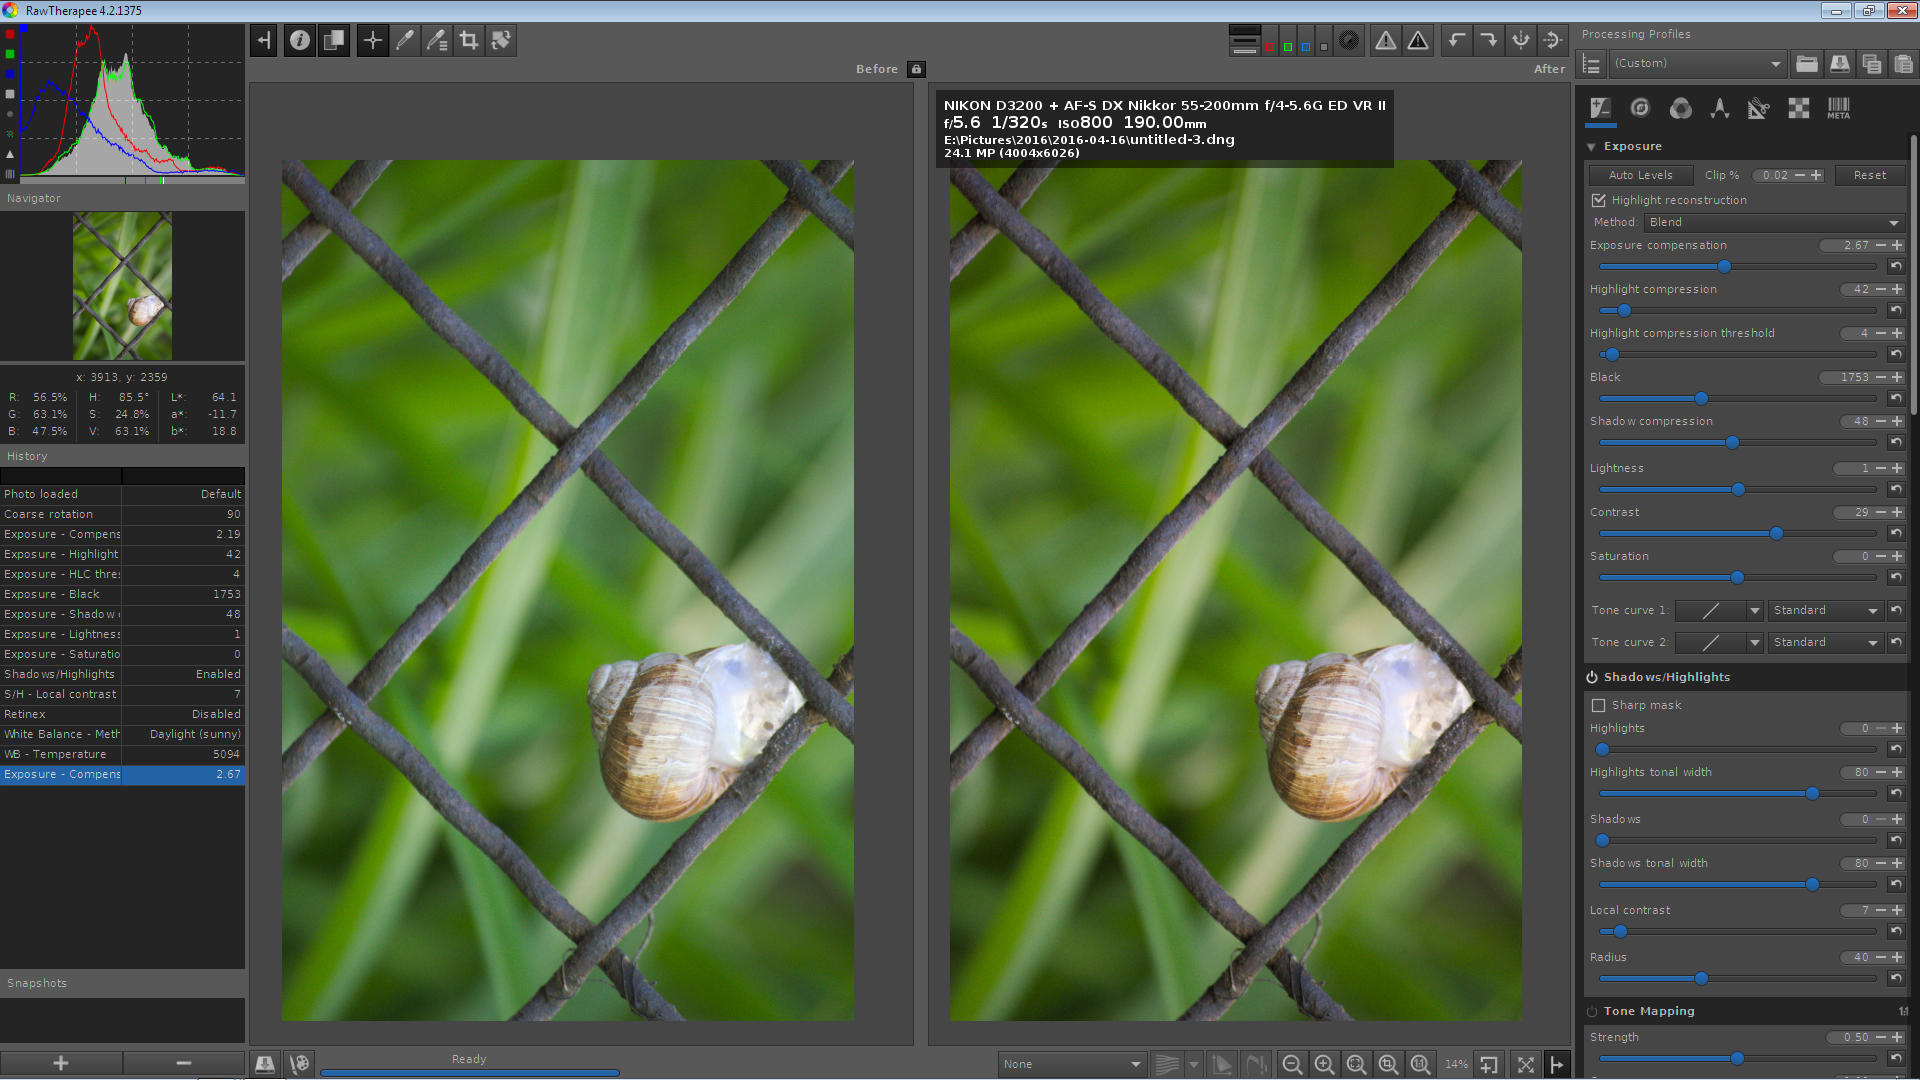This screenshot has height=1080, width=1920.
Task: Change the preview background color bars
Action: coord(1245,41)
